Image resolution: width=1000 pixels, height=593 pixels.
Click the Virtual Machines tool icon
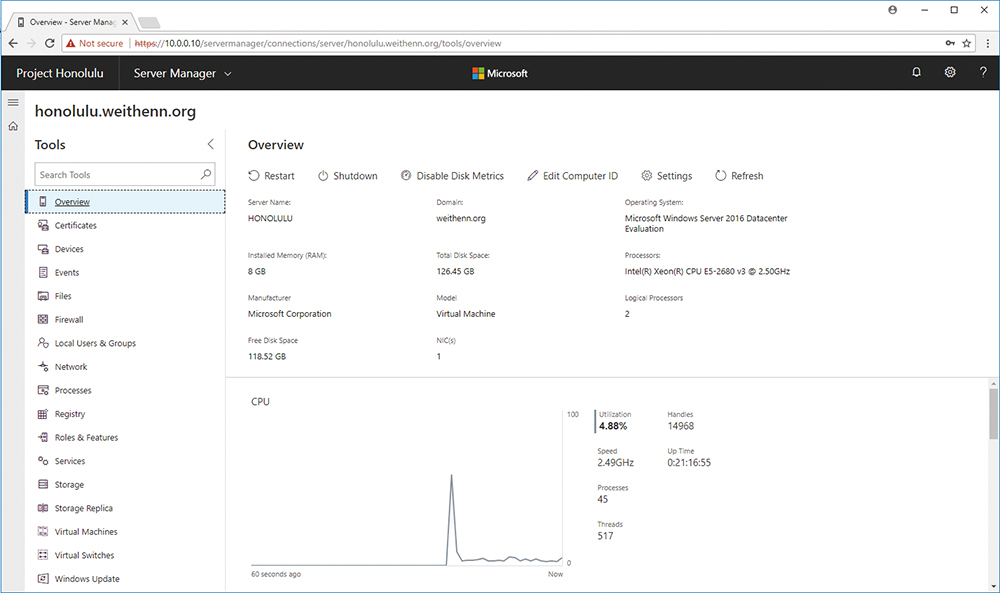click(x=43, y=532)
